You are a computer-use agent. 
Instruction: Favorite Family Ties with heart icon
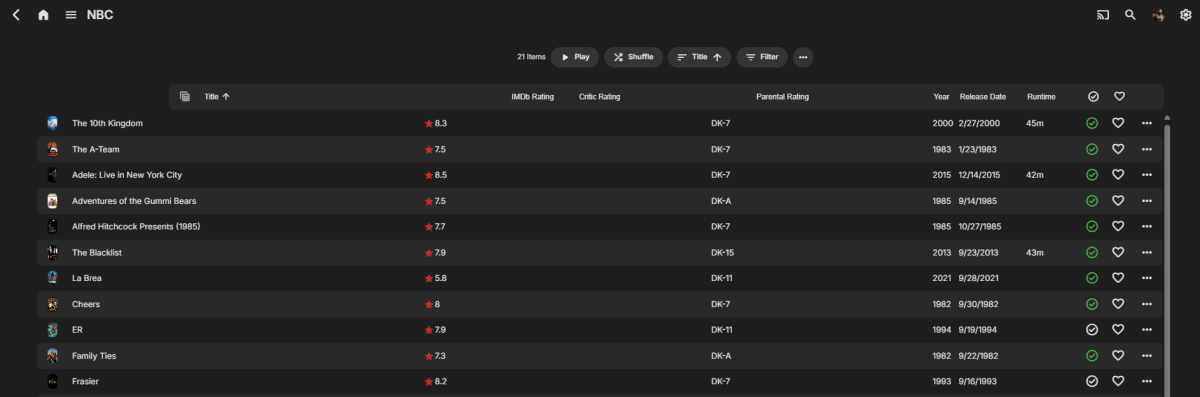(x=1118, y=355)
